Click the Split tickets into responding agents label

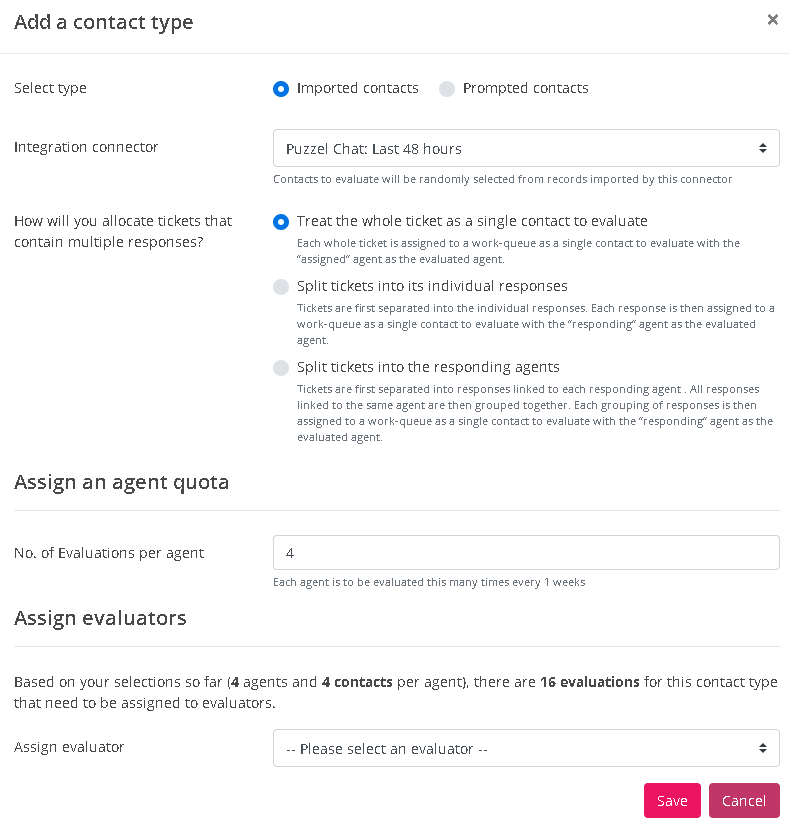pos(428,367)
